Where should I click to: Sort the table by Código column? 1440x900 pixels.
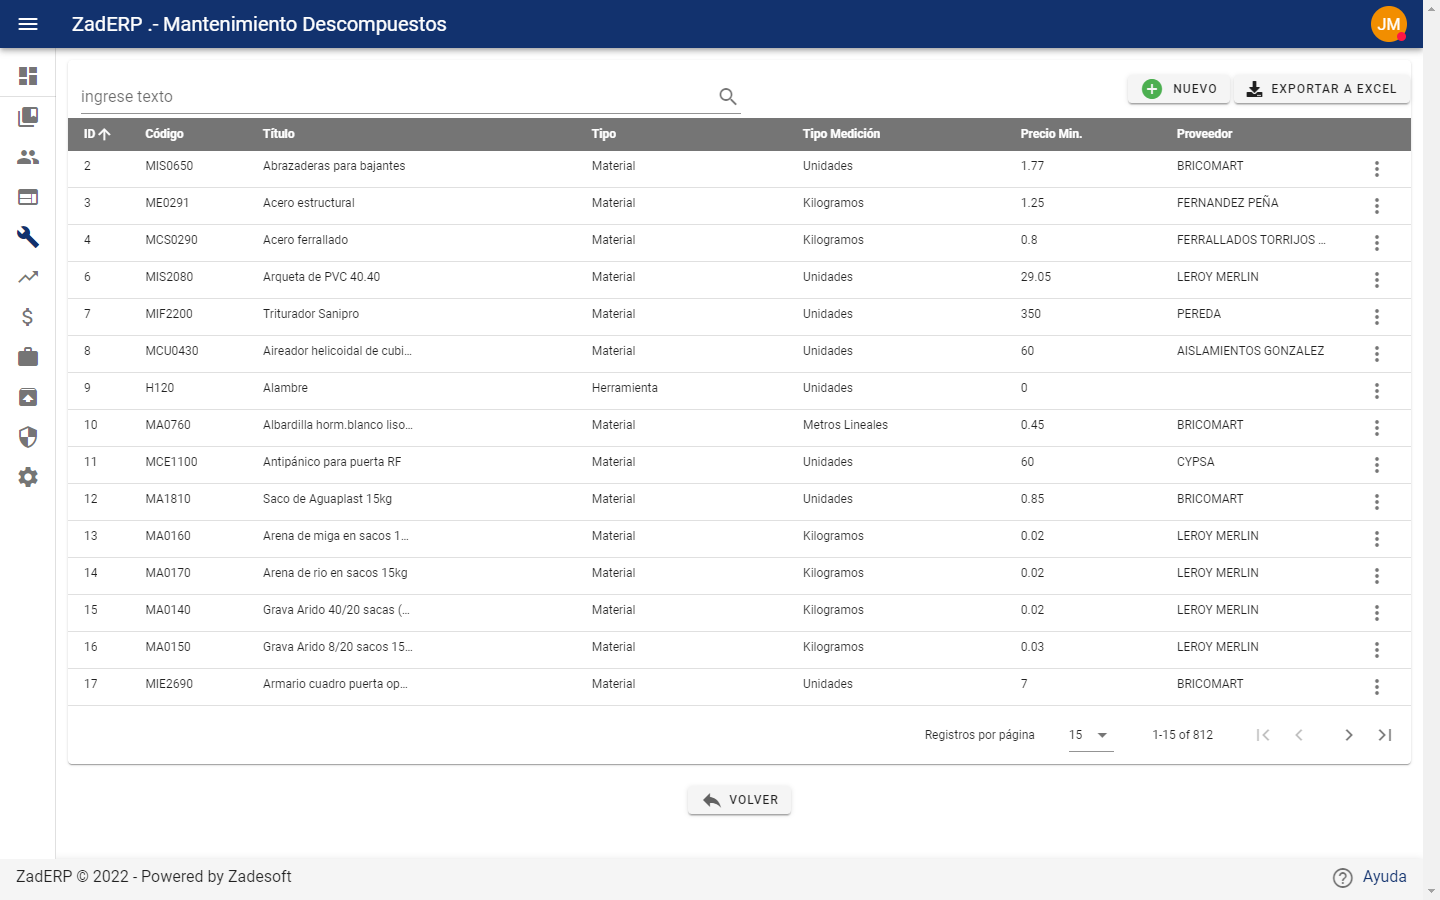pyautogui.click(x=164, y=134)
